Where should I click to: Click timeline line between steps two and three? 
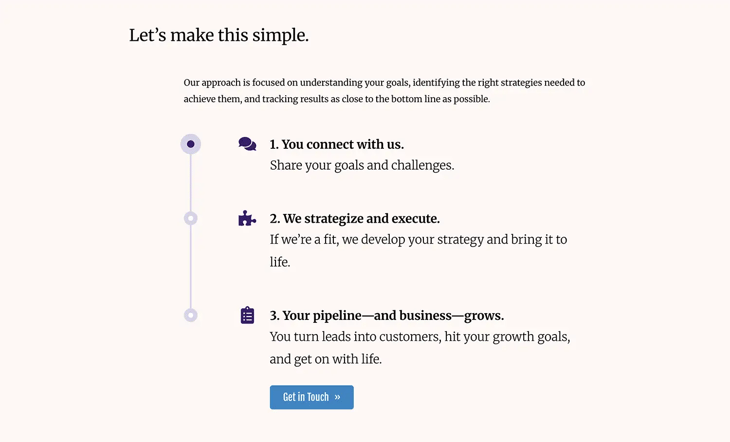click(191, 267)
